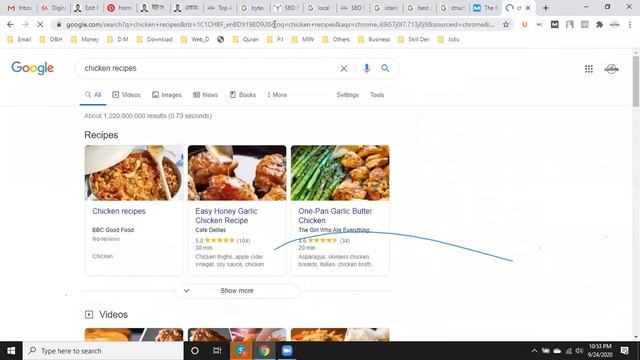Start voice search with the microphone icon

tap(367, 69)
